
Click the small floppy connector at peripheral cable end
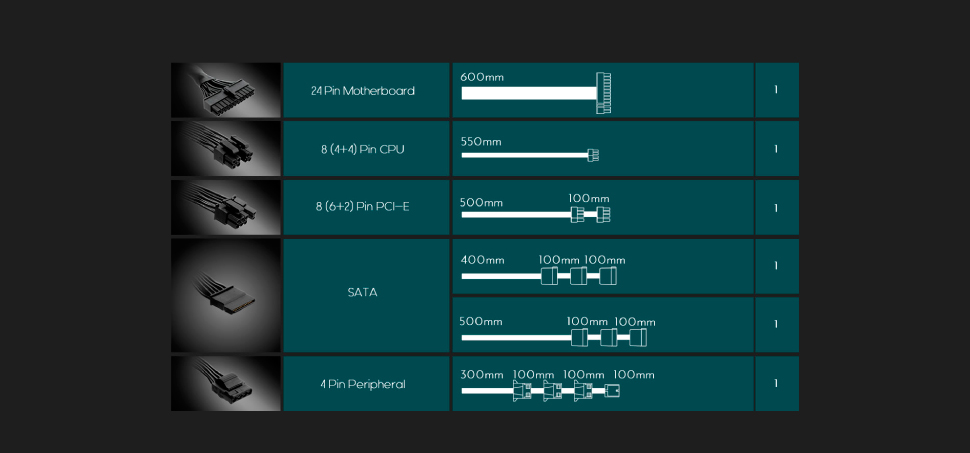tap(613, 390)
